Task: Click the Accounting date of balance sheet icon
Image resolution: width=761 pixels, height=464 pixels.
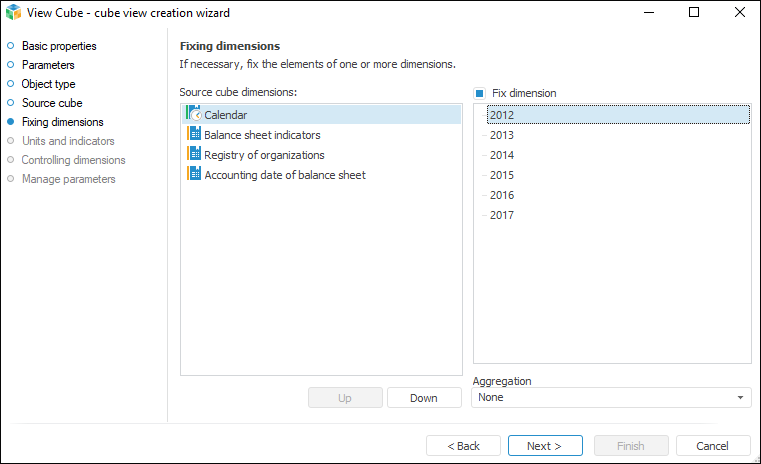Action: 195,175
